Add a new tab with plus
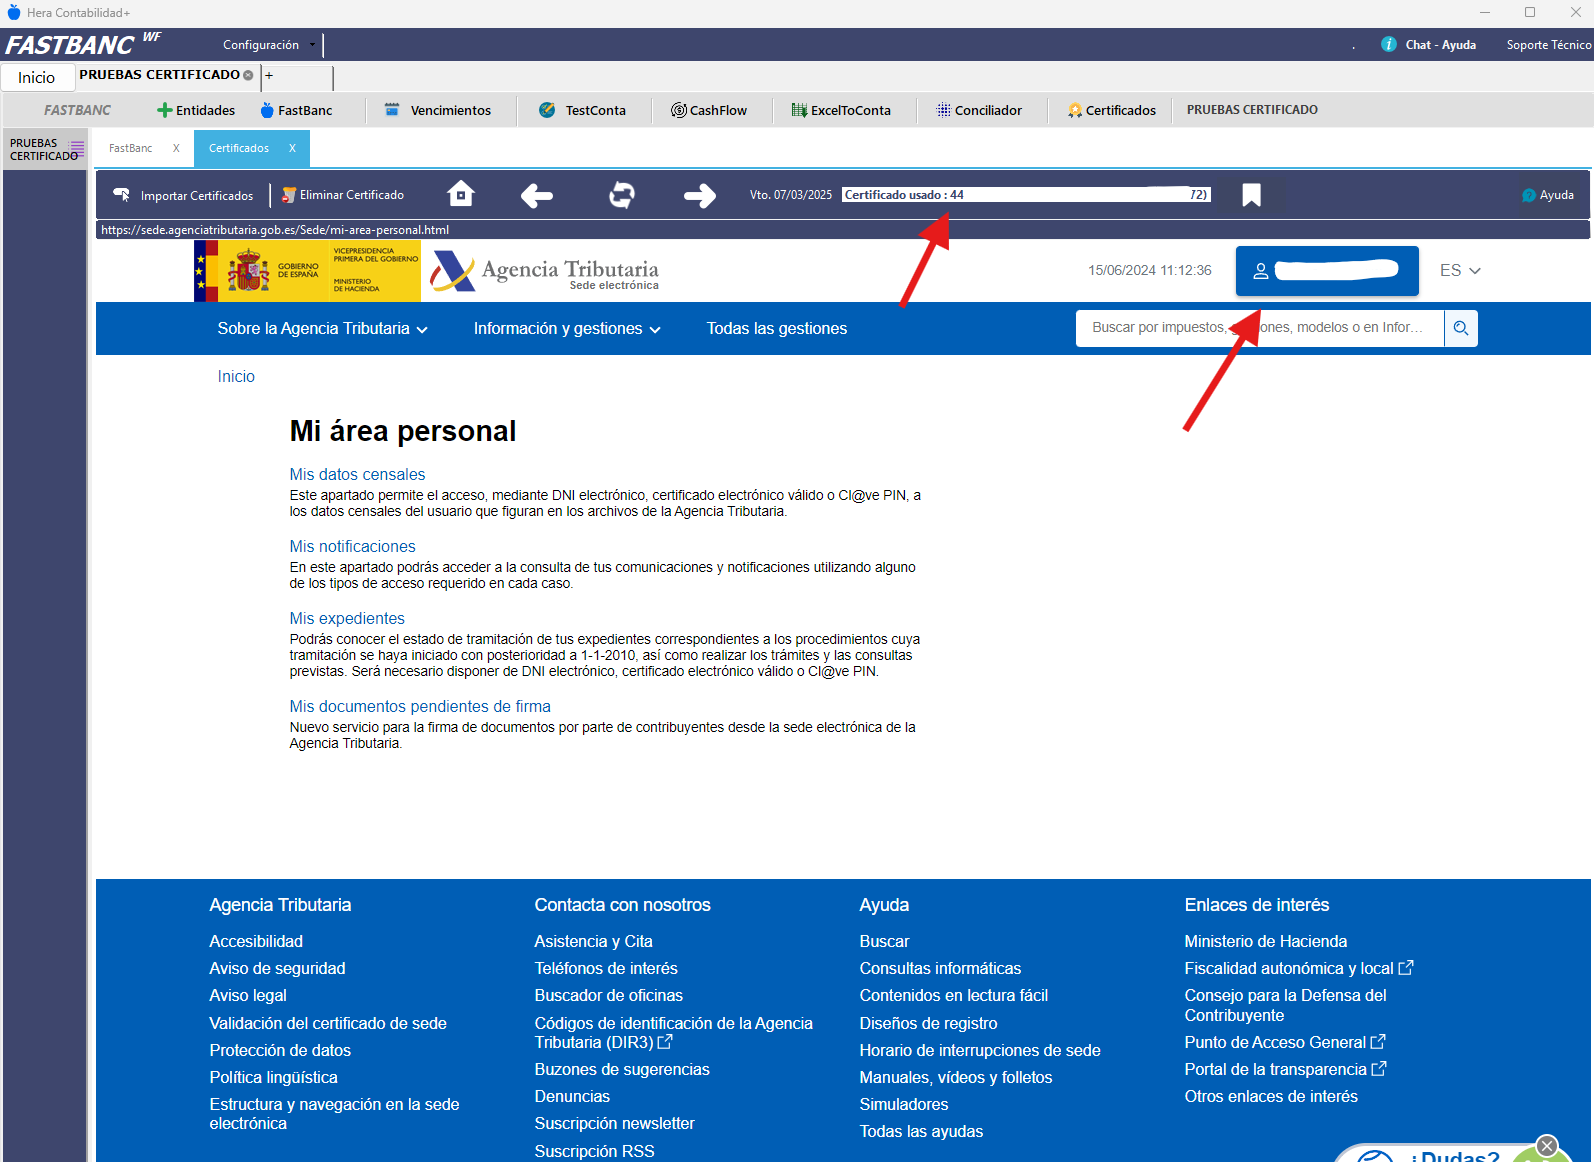Image resolution: width=1594 pixels, height=1162 pixels. point(269,75)
